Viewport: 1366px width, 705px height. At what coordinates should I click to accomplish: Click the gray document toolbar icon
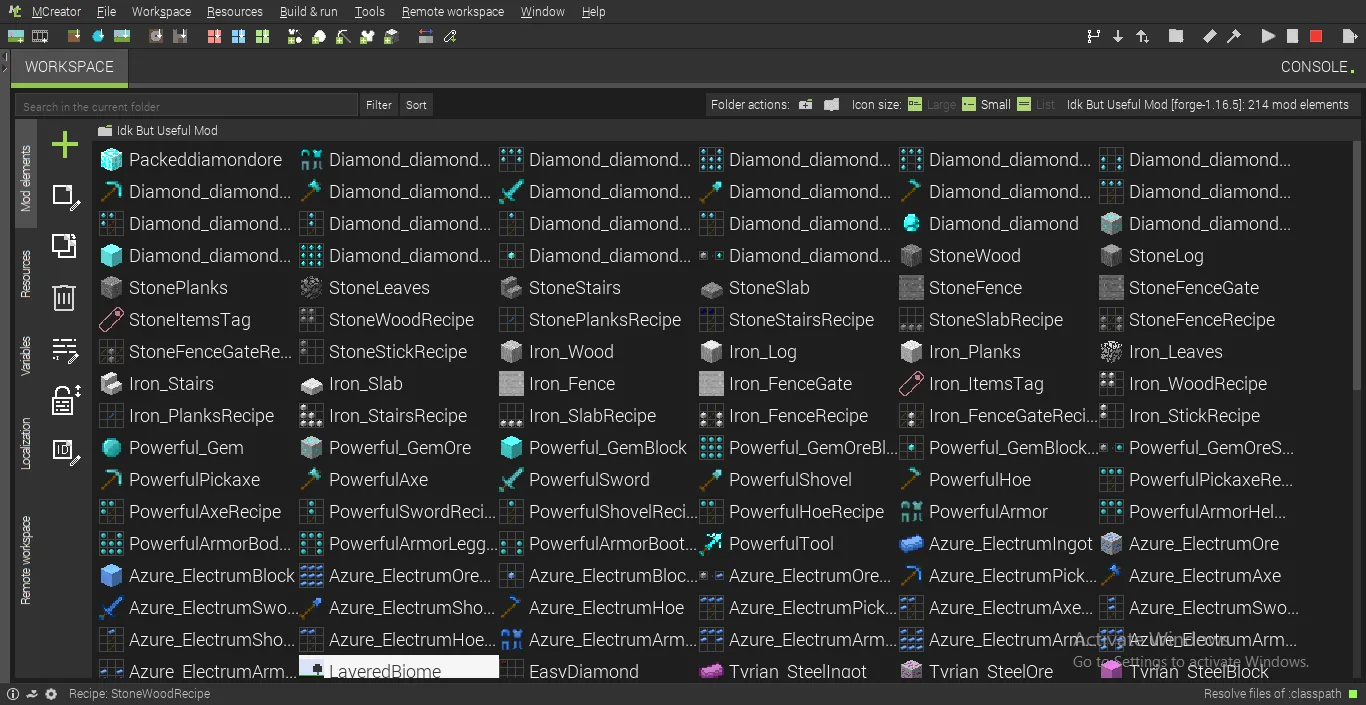point(1292,36)
